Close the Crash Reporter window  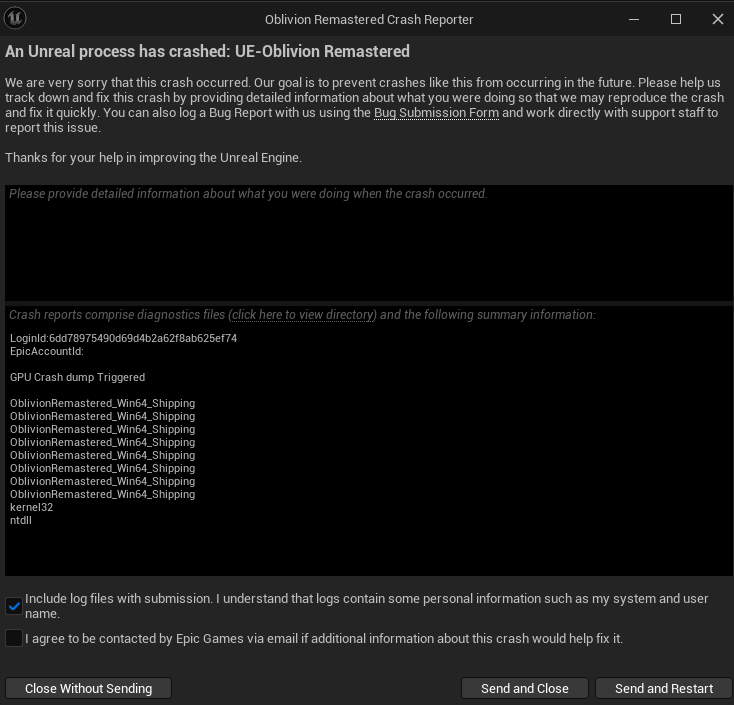(717, 19)
